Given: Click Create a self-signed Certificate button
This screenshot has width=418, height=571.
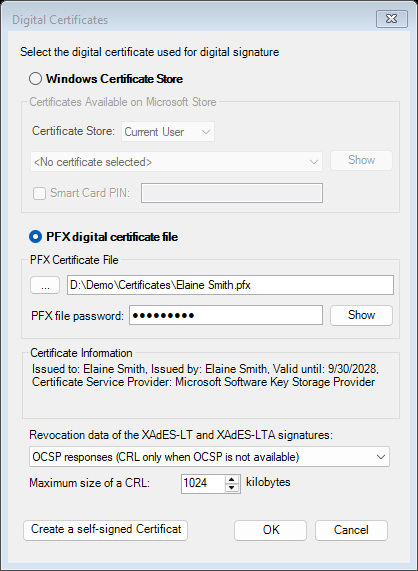Looking at the screenshot, I should tap(106, 530).
